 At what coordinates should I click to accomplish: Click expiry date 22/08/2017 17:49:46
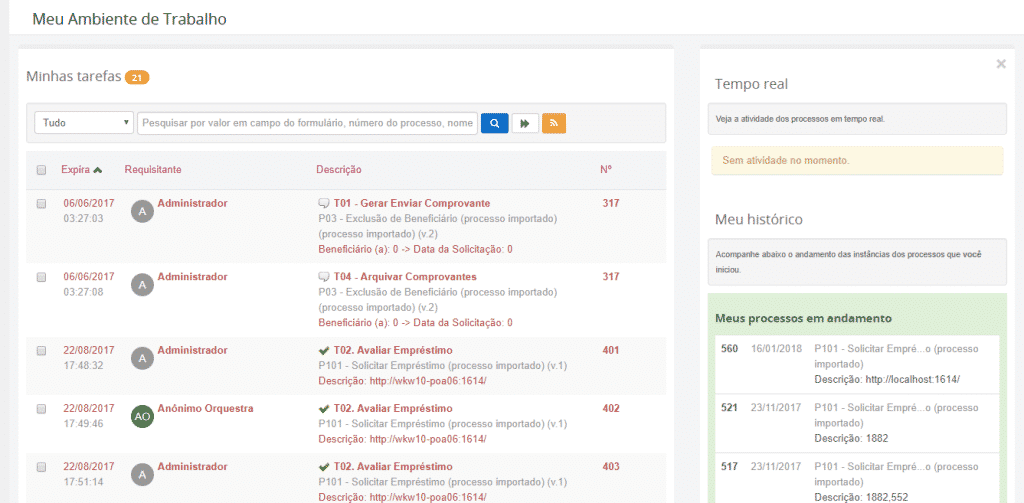point(88,415)
